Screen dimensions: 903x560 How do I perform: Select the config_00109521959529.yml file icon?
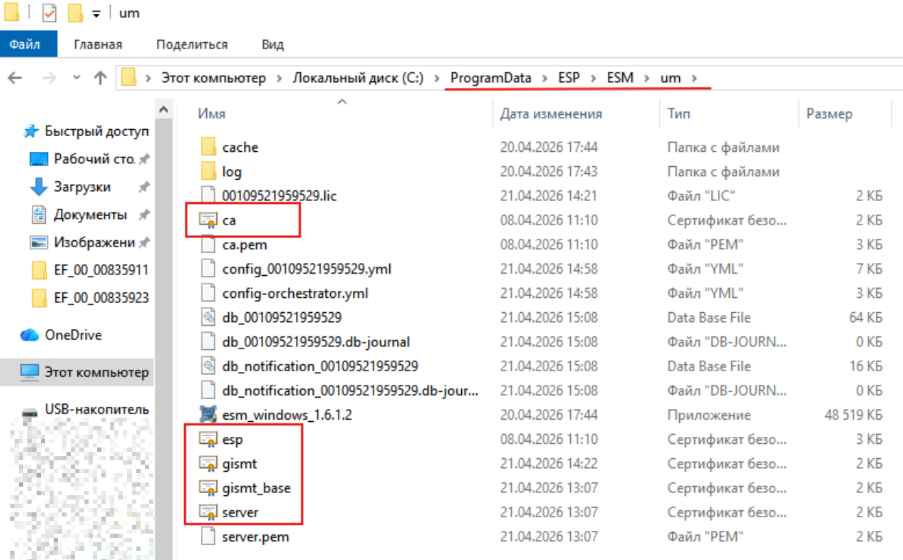tap(208, 268)
